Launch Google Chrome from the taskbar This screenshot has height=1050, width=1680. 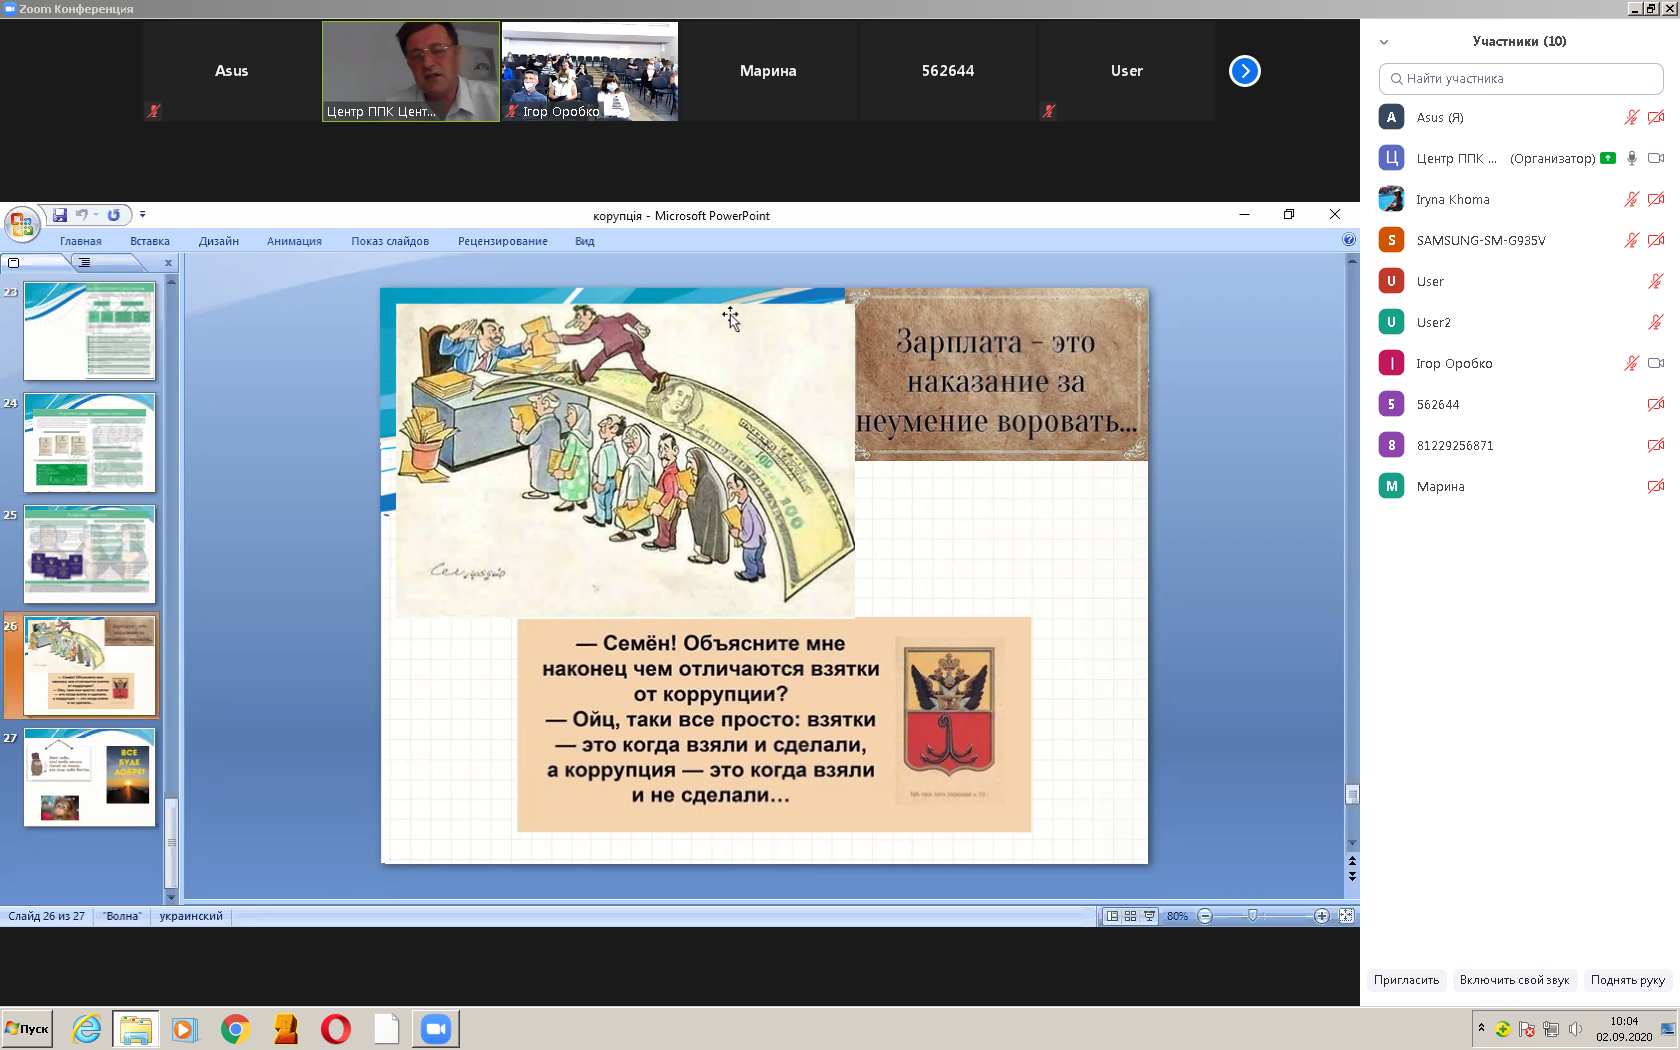[x=236, y=1029]
